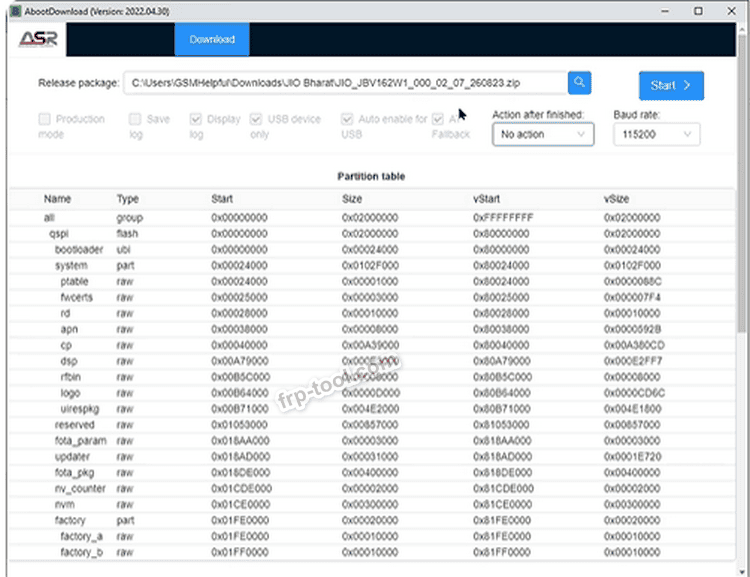Click the Size column header
This screenshot has height=577, width=750.
click(x=352, y=199)
